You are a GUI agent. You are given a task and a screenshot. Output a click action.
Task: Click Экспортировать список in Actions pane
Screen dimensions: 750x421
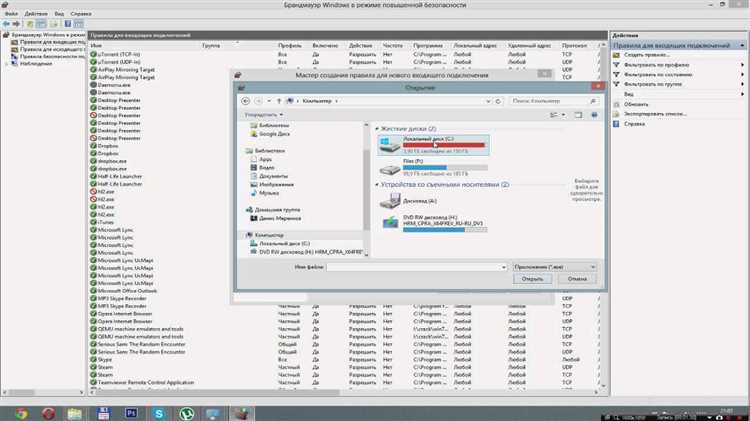coord(655,114)
